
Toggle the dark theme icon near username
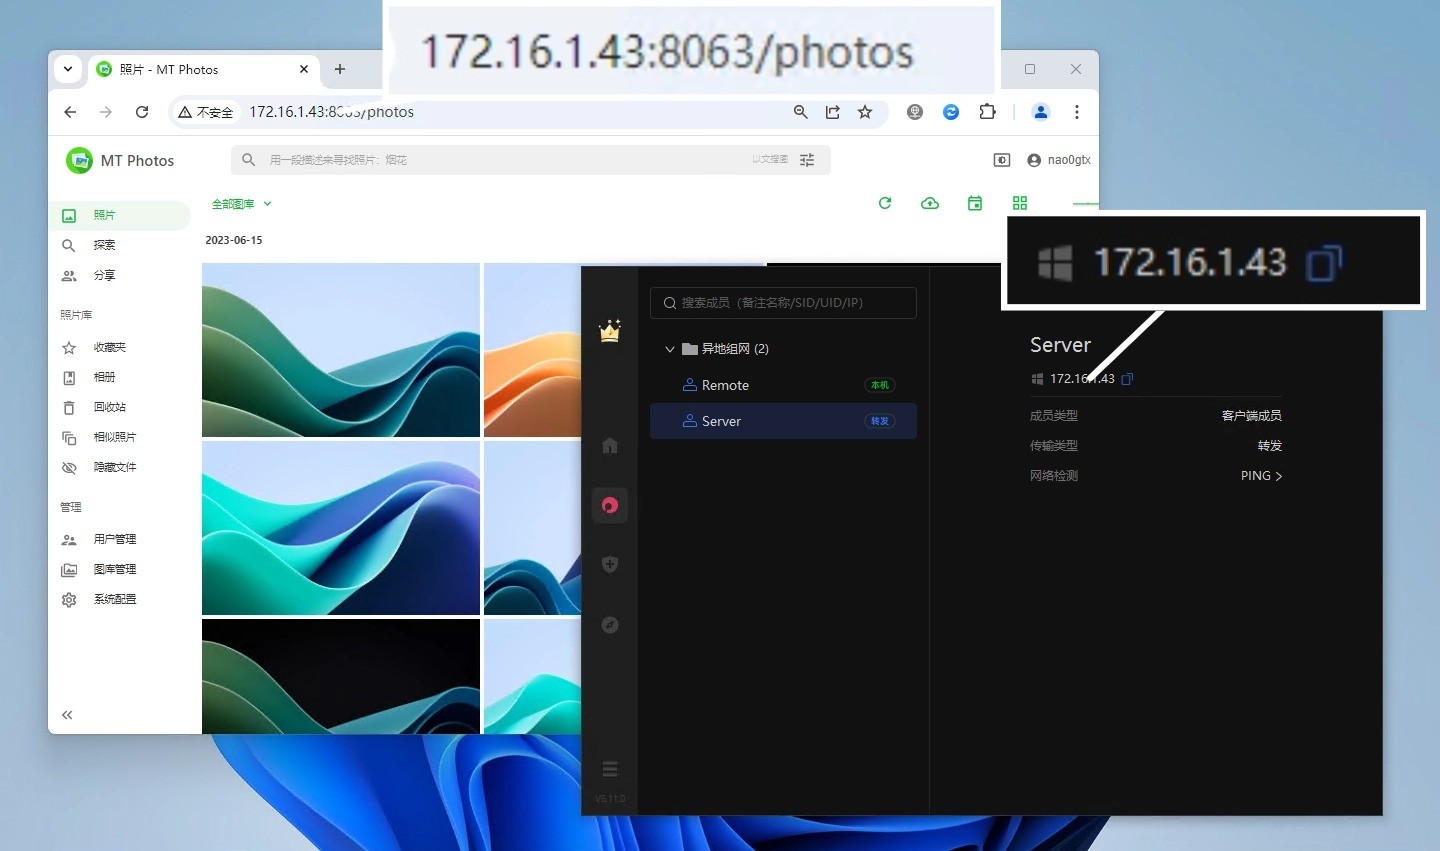(1001, 160)
